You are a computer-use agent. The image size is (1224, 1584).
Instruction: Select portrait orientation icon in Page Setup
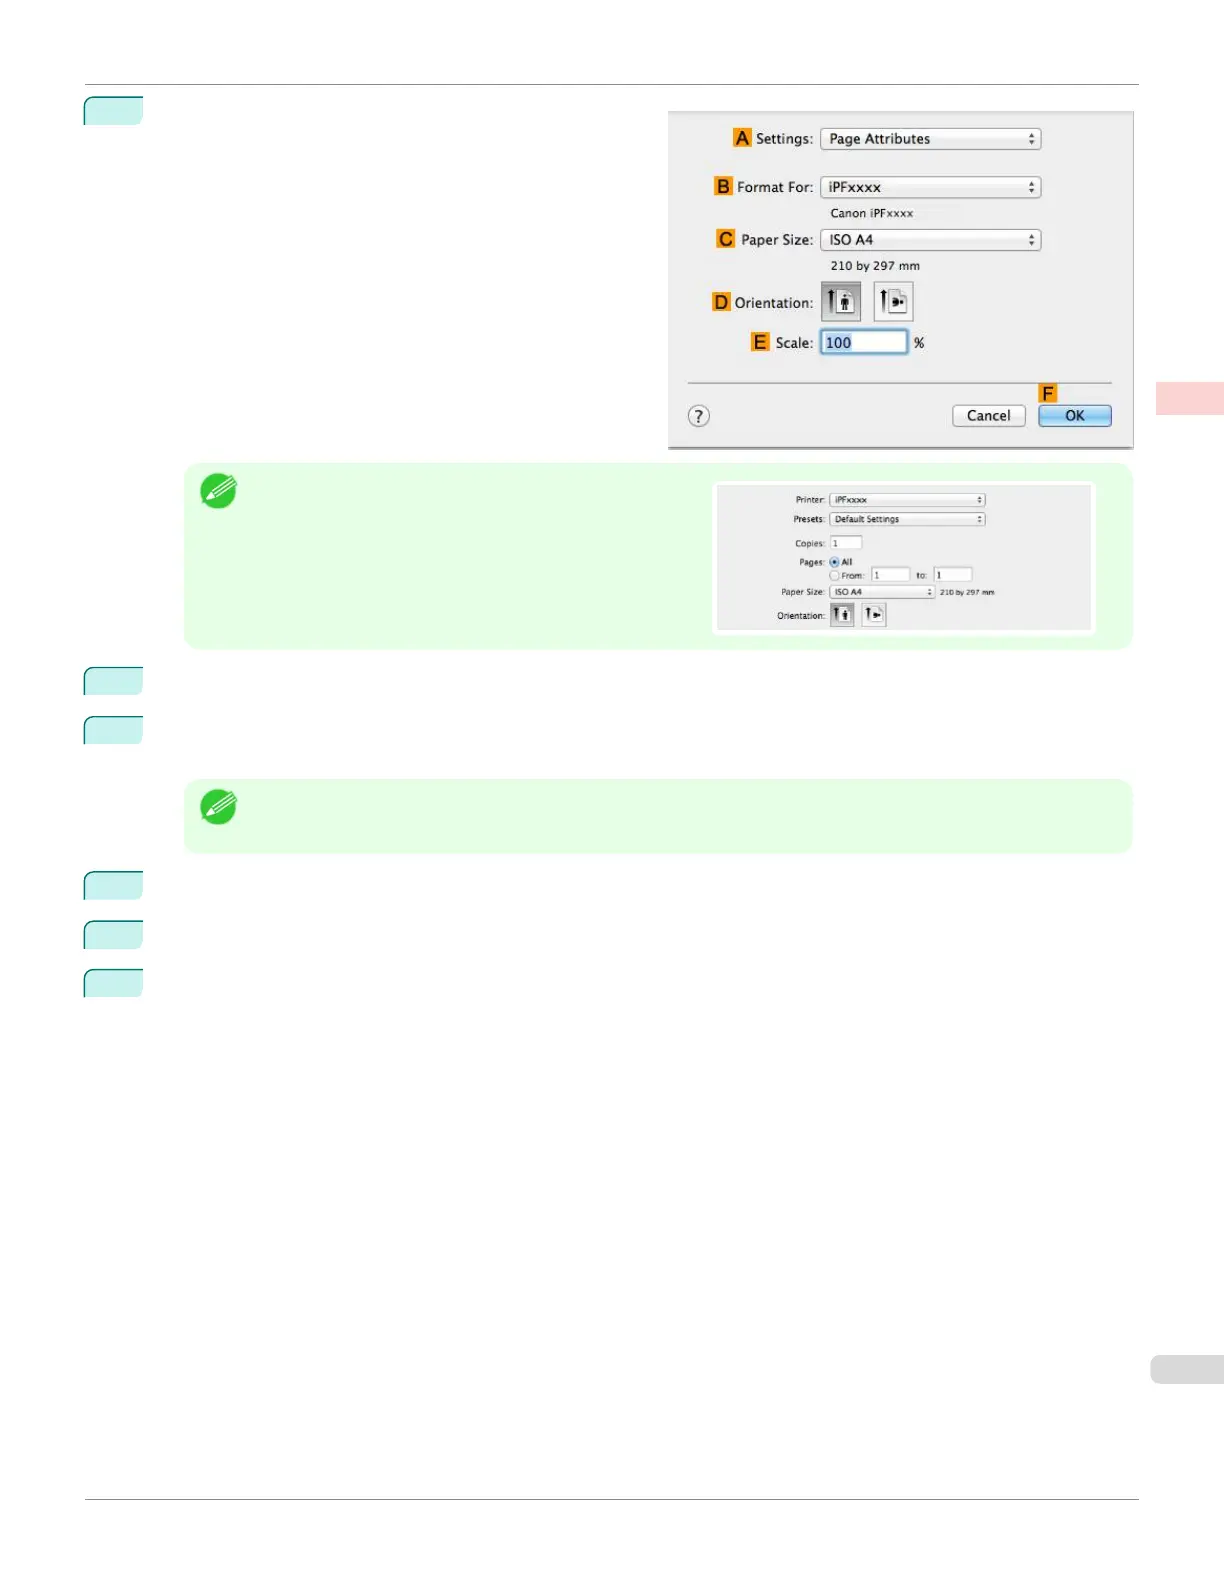pyautogui.click(x=841, y=301)
